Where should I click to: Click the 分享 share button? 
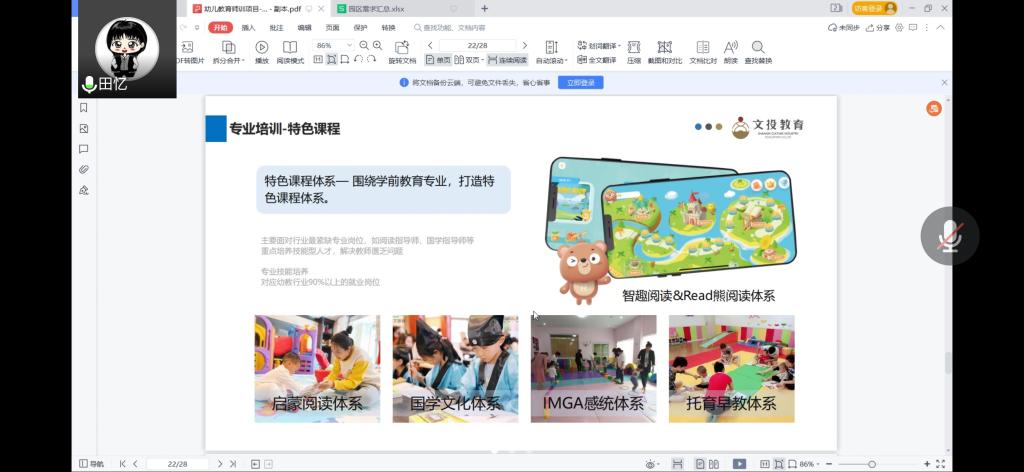[x=877, y=28]
